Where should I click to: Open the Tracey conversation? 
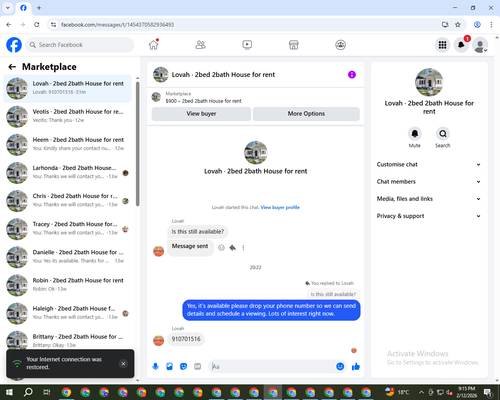[67, 229]
